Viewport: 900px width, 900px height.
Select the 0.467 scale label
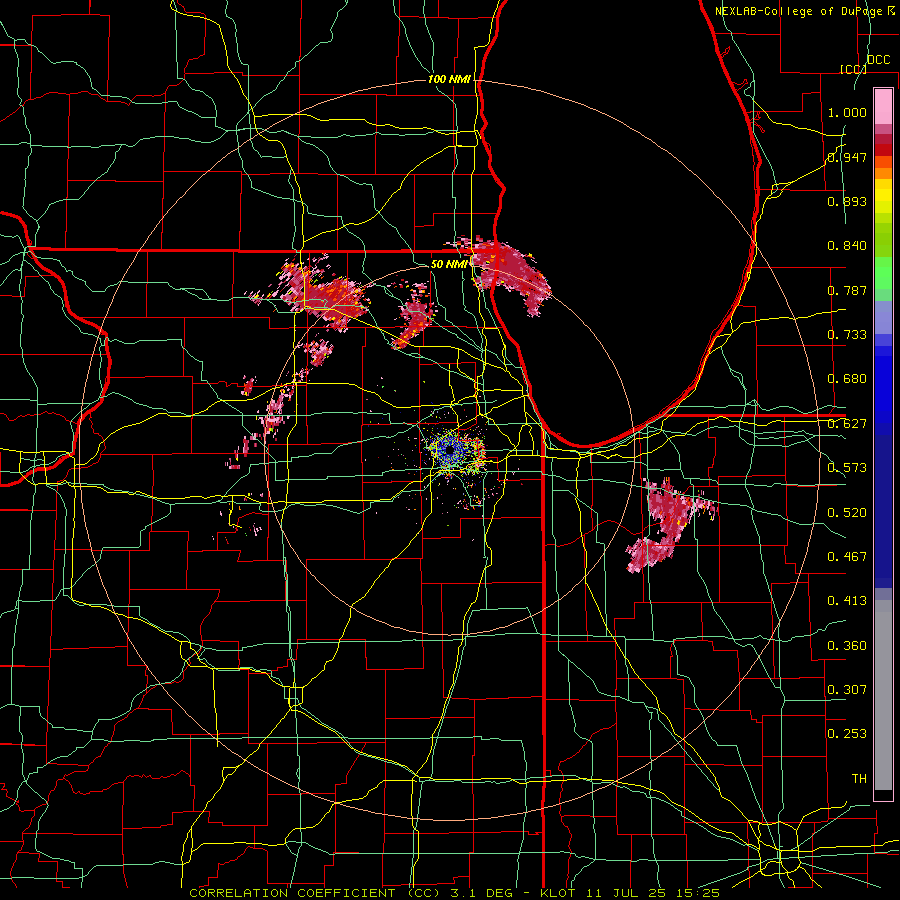coord(847,557)
